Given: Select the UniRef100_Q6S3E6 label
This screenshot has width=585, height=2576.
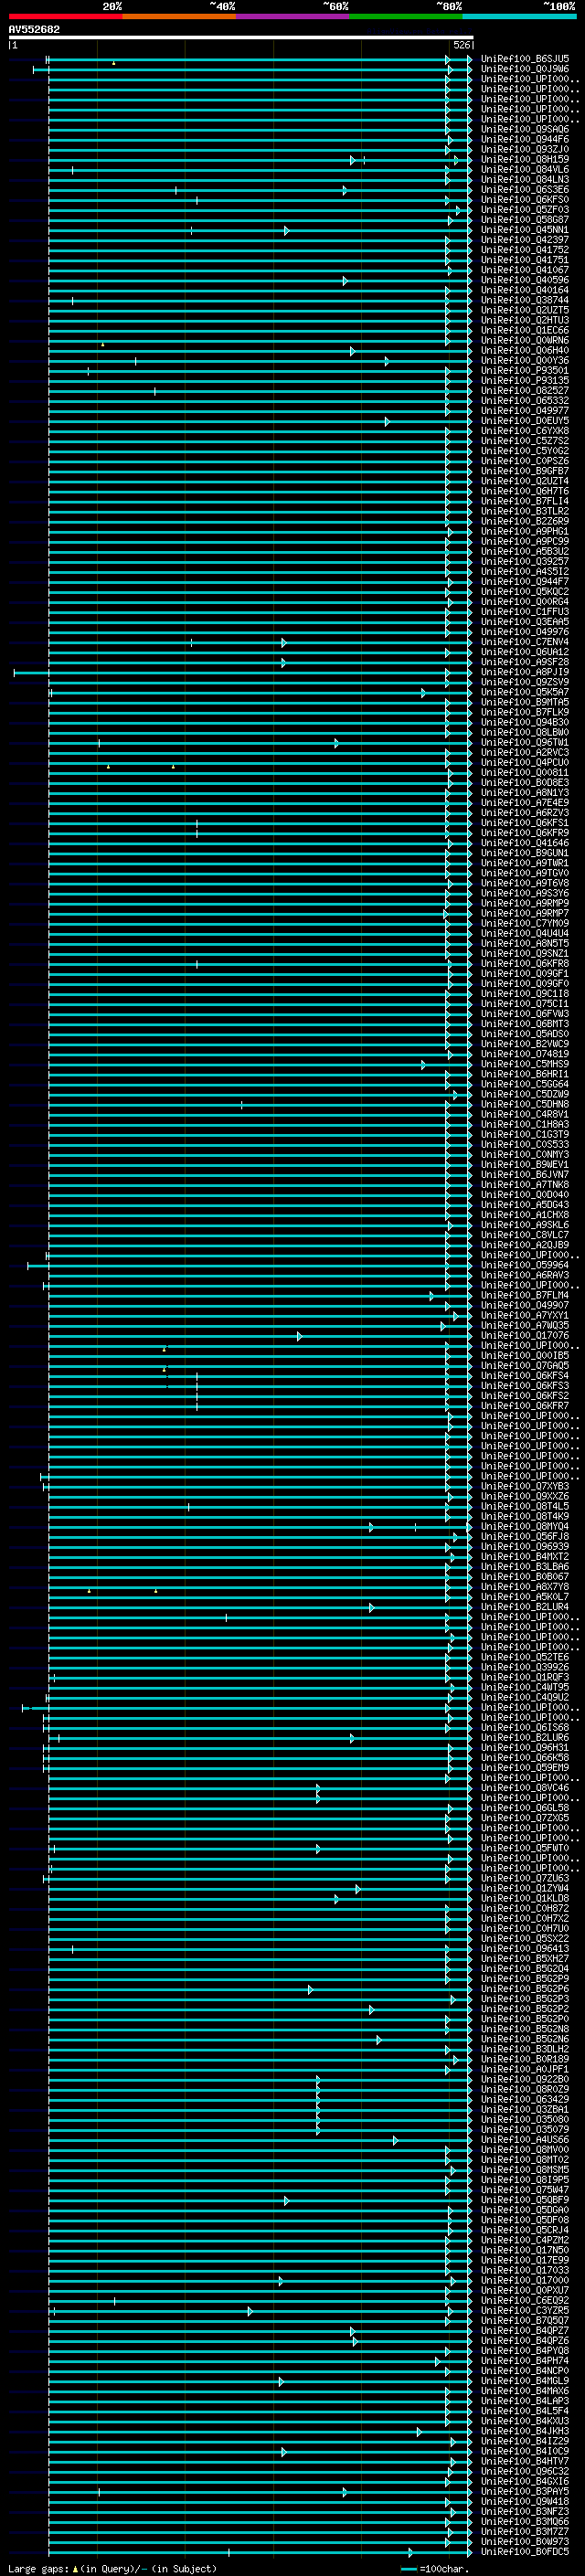Looking at the screenshot, I should coord(525,190).
